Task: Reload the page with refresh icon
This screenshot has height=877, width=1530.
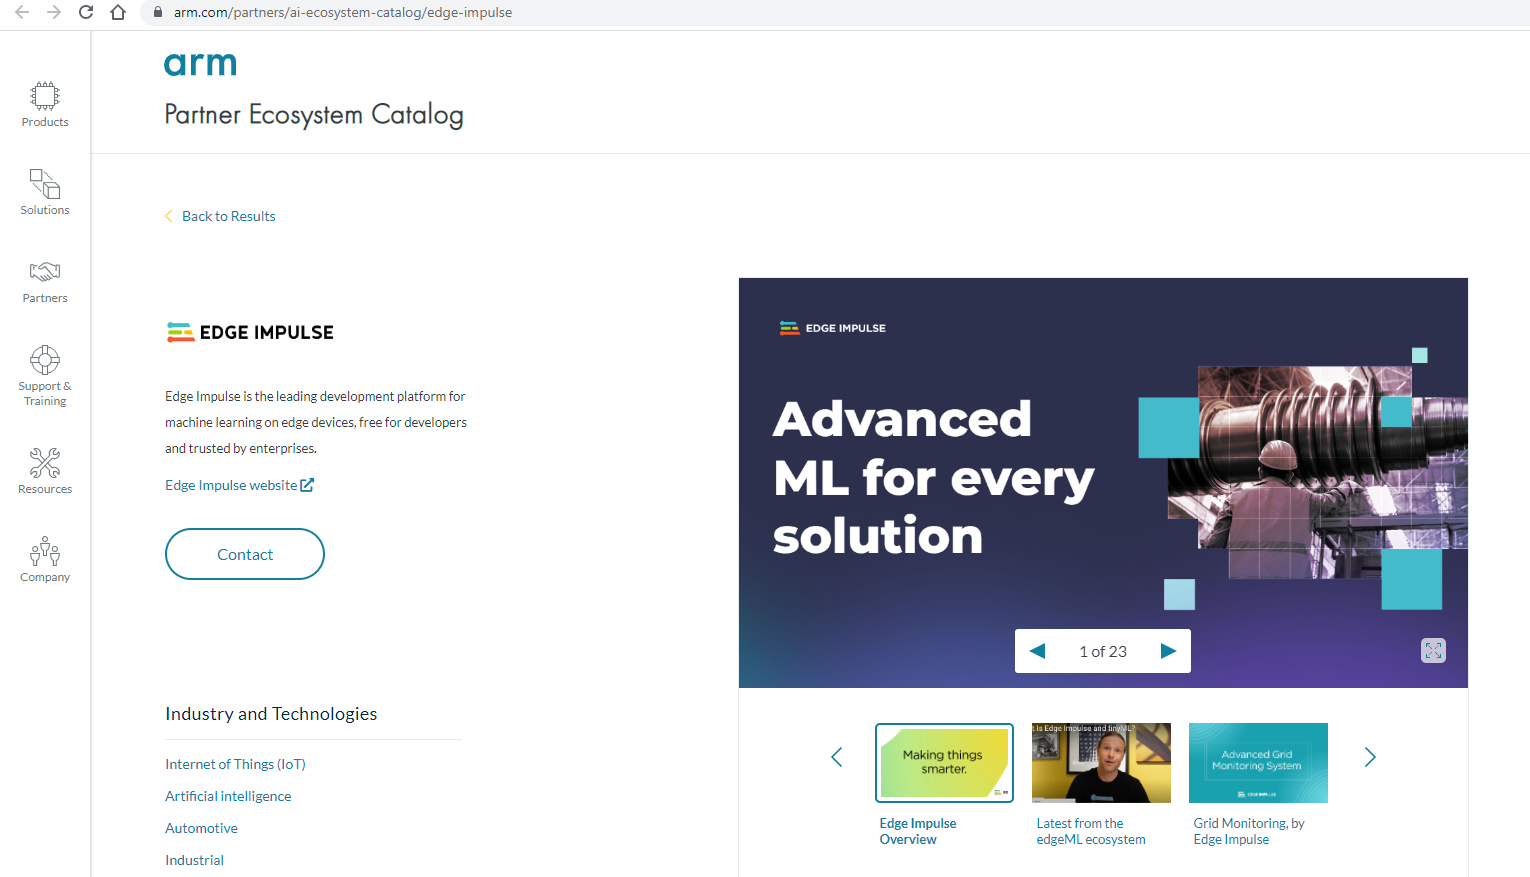Action: (x=86, y=12)
